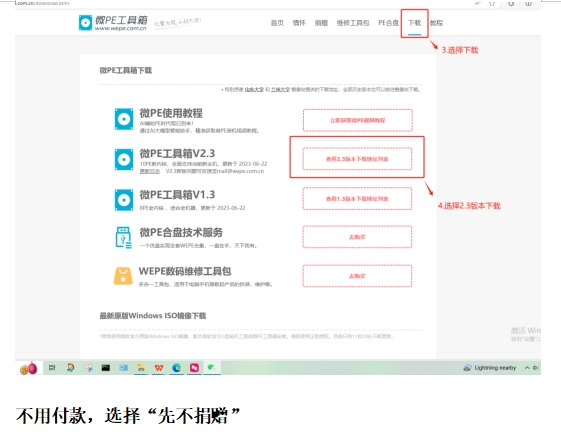Open WPS Office icon in taskbar
The image size is (561, 432).
[x=159, y=368]
